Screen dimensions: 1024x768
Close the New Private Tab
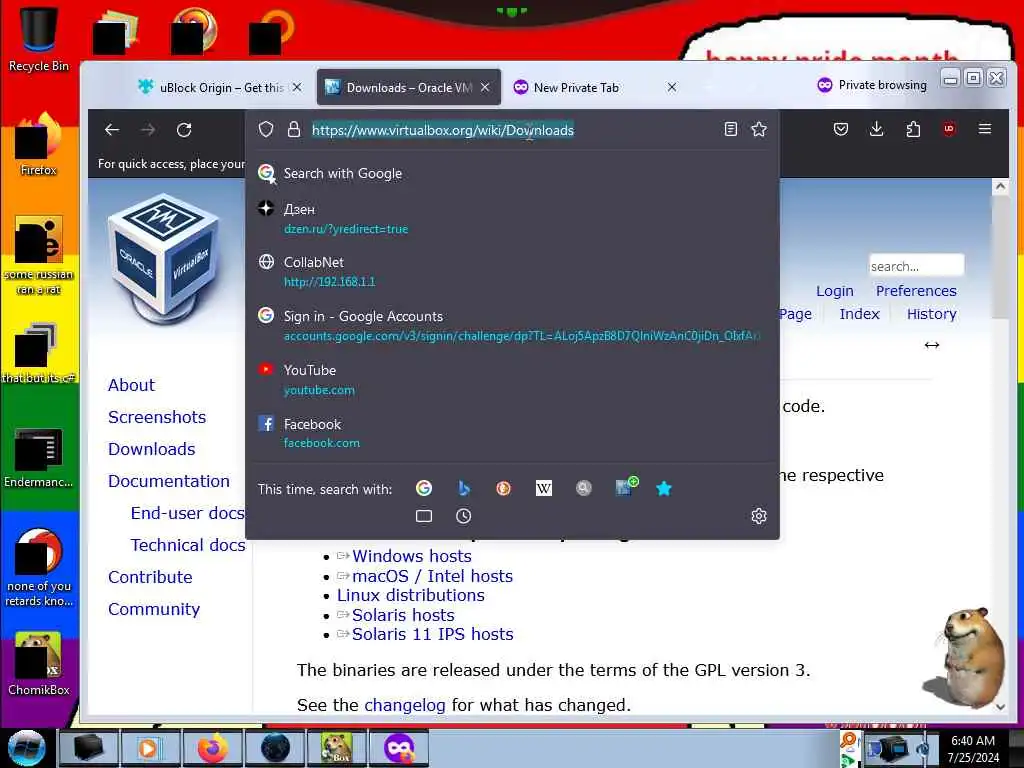[x=671, y=87]
